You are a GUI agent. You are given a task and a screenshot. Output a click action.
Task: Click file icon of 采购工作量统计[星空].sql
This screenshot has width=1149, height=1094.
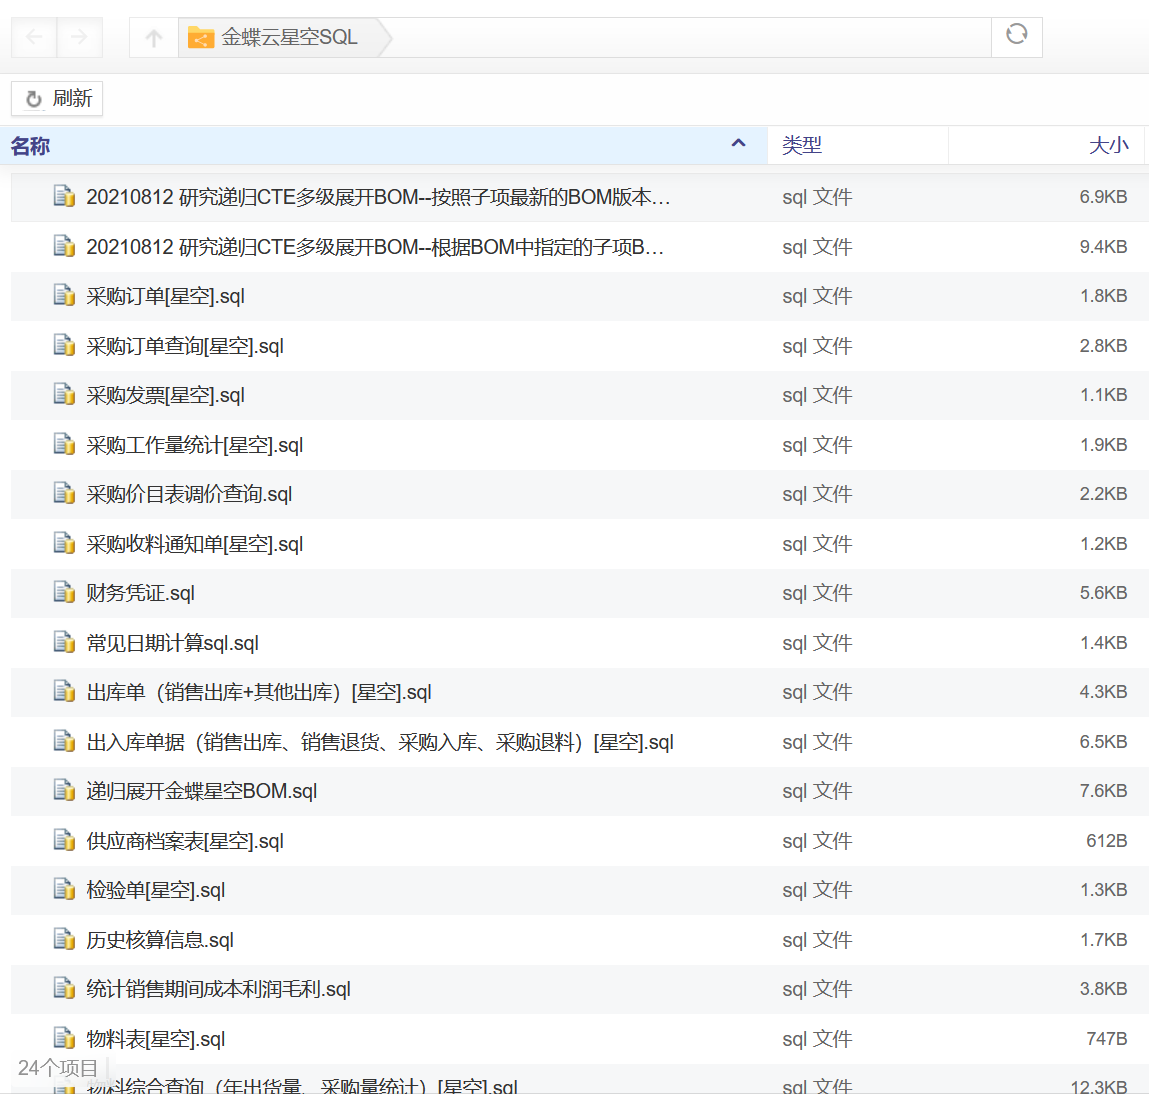(64, 444)
